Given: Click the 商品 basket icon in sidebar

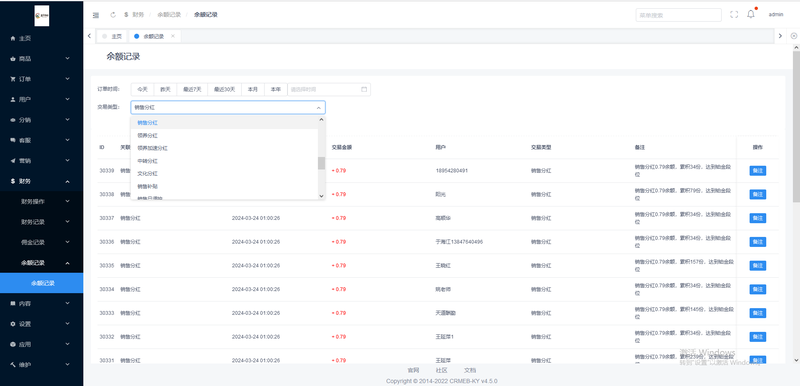Looking at the screenshot, I should 13,59.
